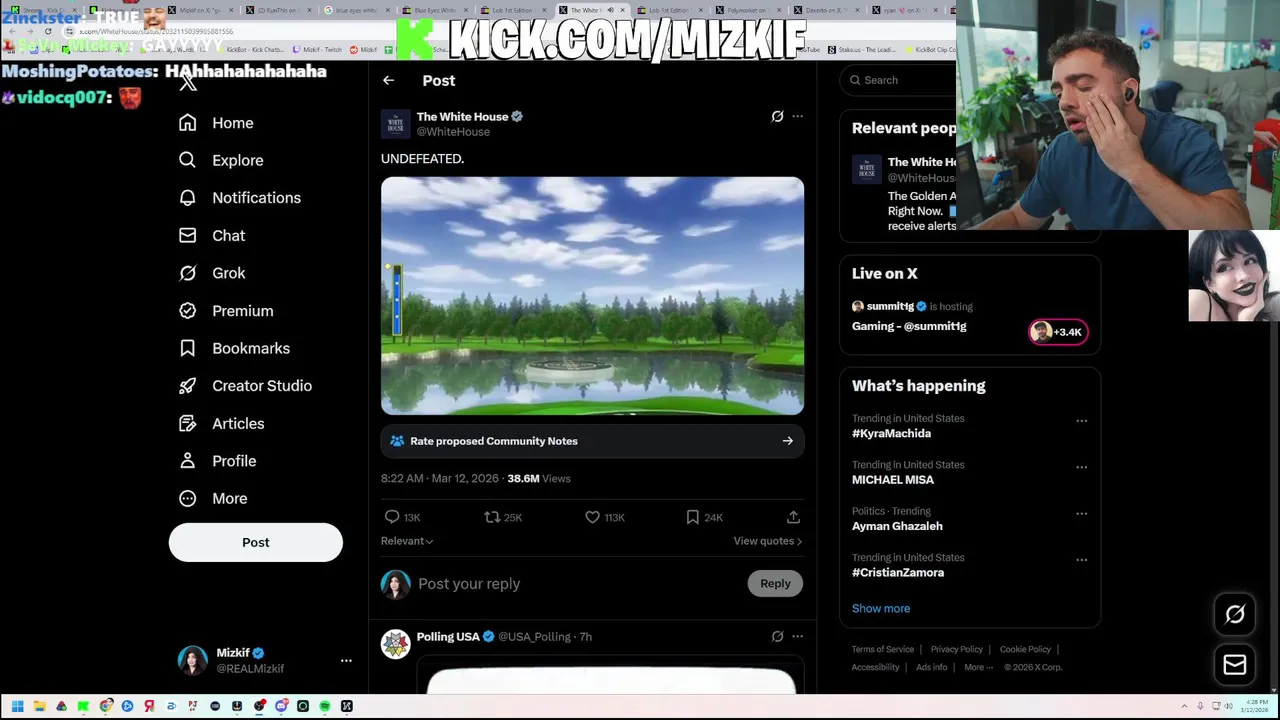Screen dimensions: 1280x720
Task: Click the Bookmarks ribbon icon in sidebar
Action: [187, 348]
